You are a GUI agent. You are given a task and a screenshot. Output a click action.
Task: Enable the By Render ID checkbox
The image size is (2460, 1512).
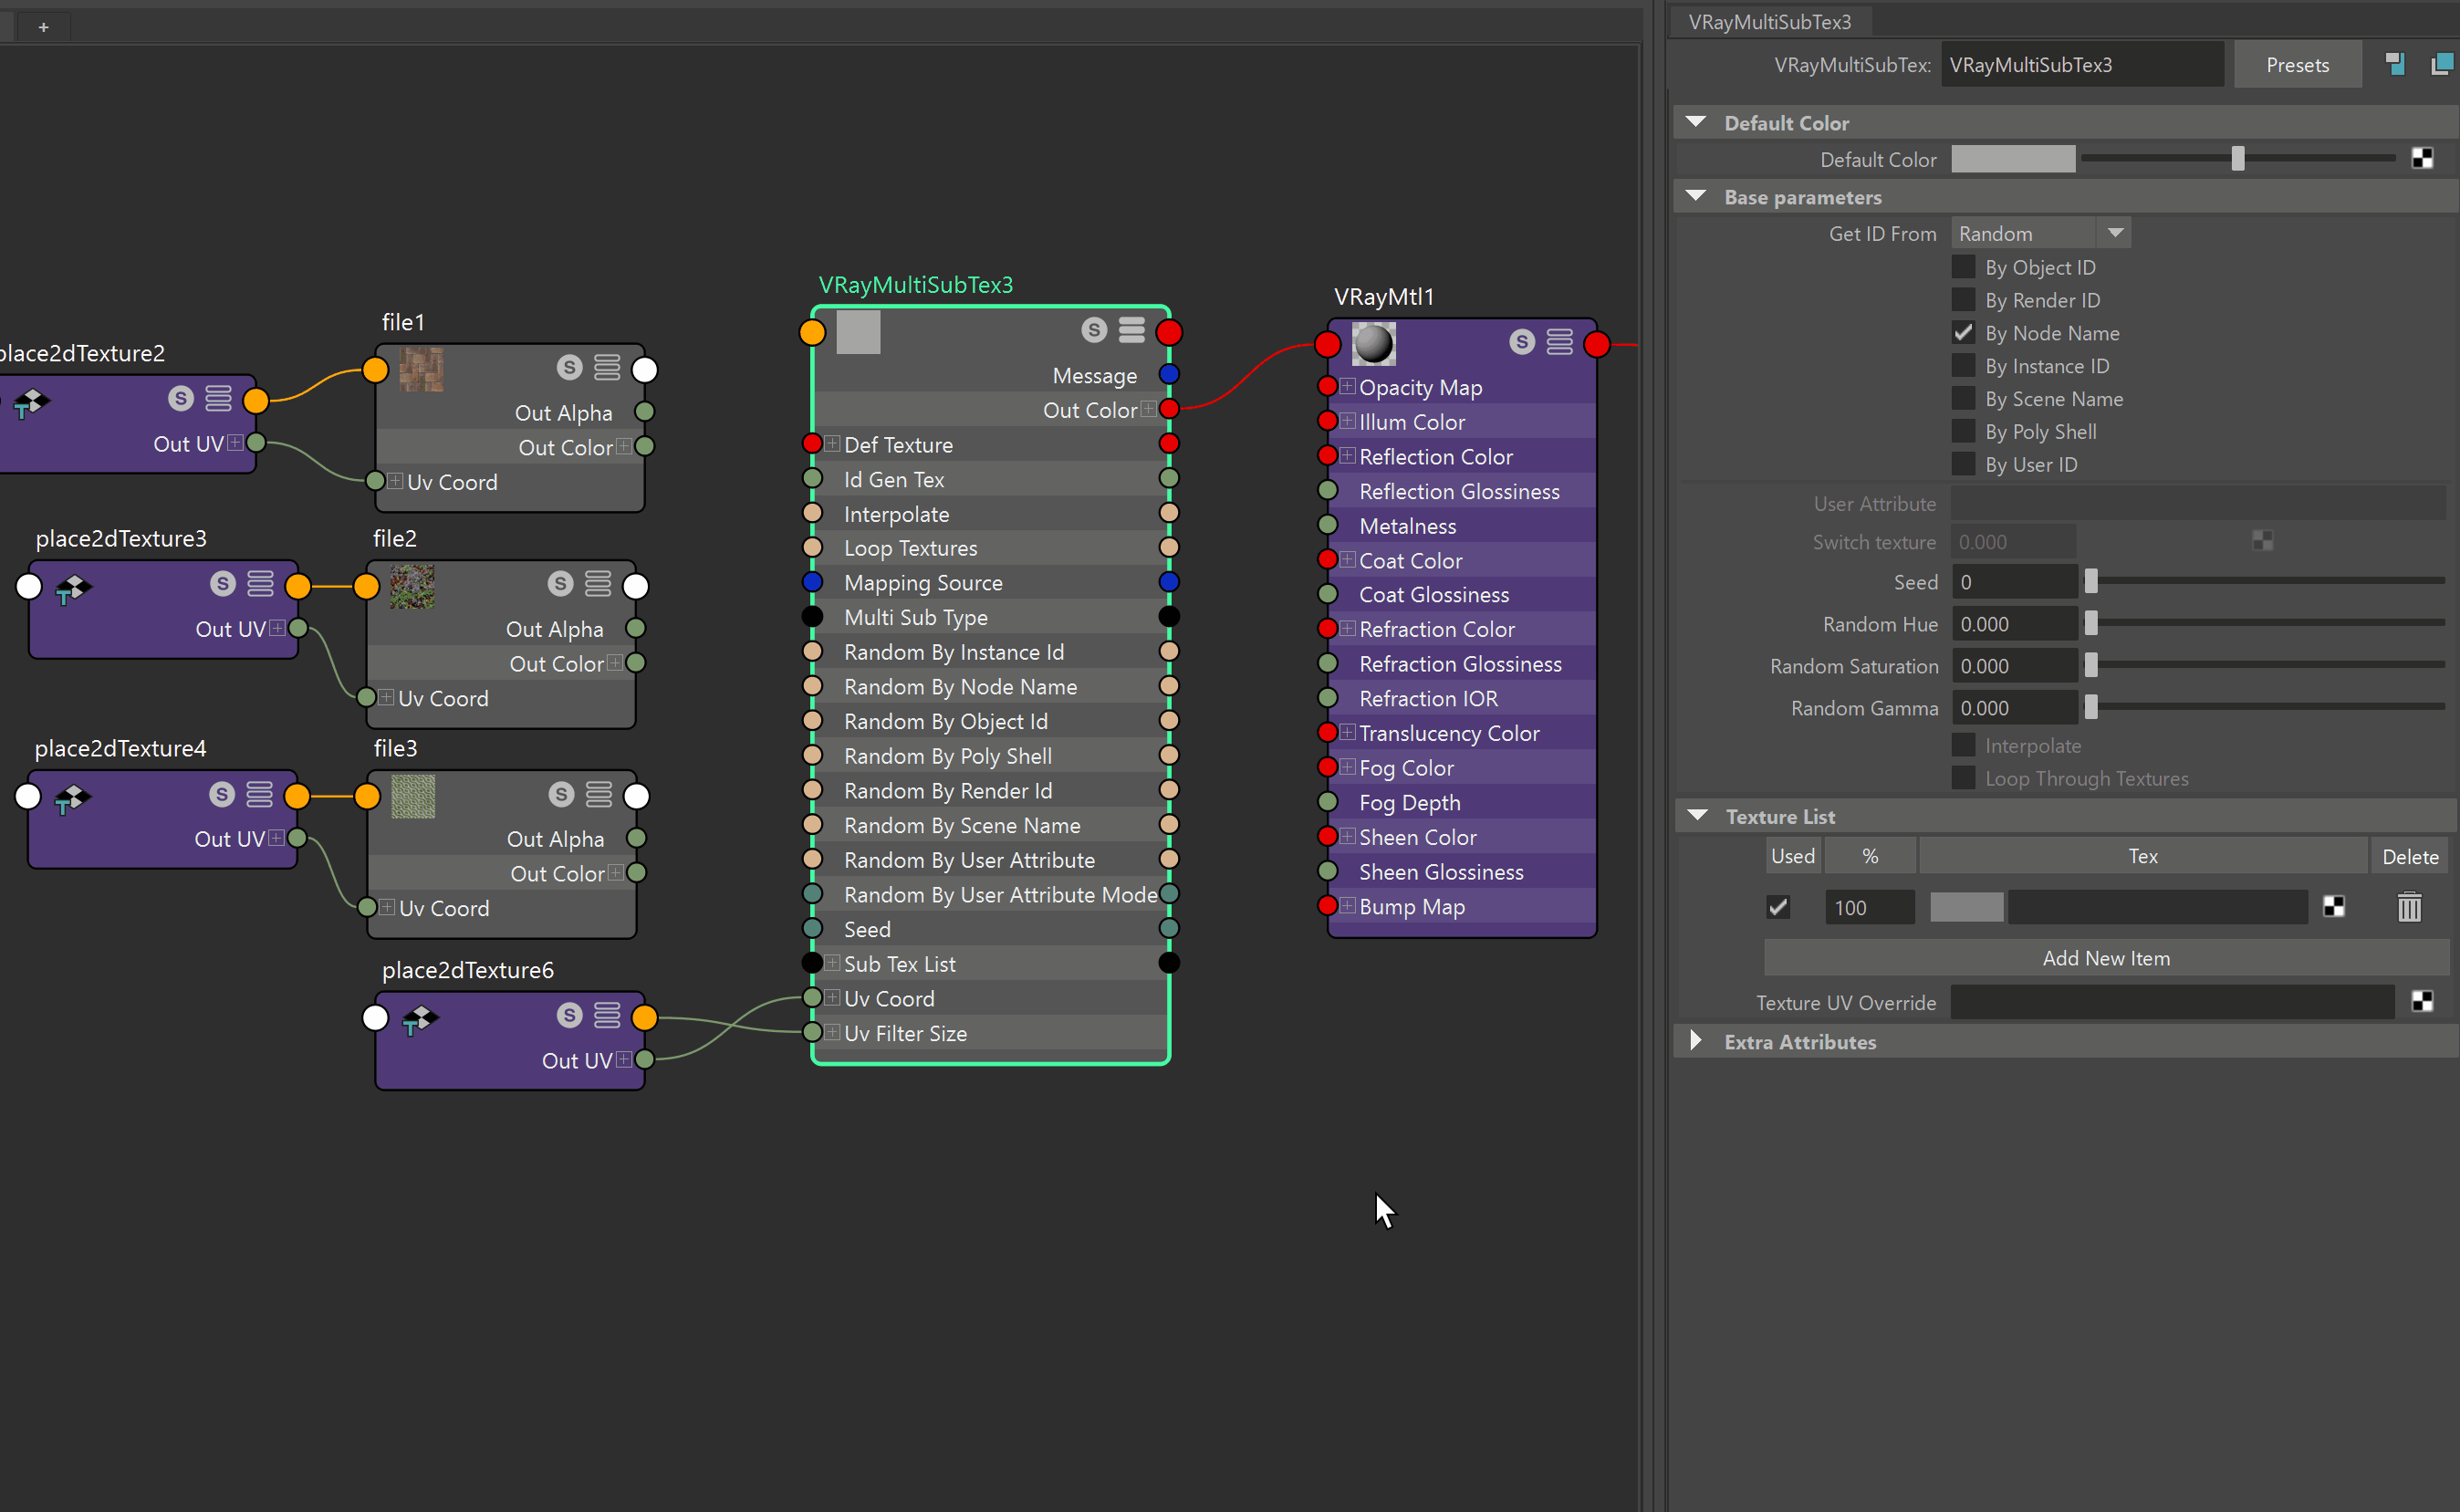(1963, 300)
